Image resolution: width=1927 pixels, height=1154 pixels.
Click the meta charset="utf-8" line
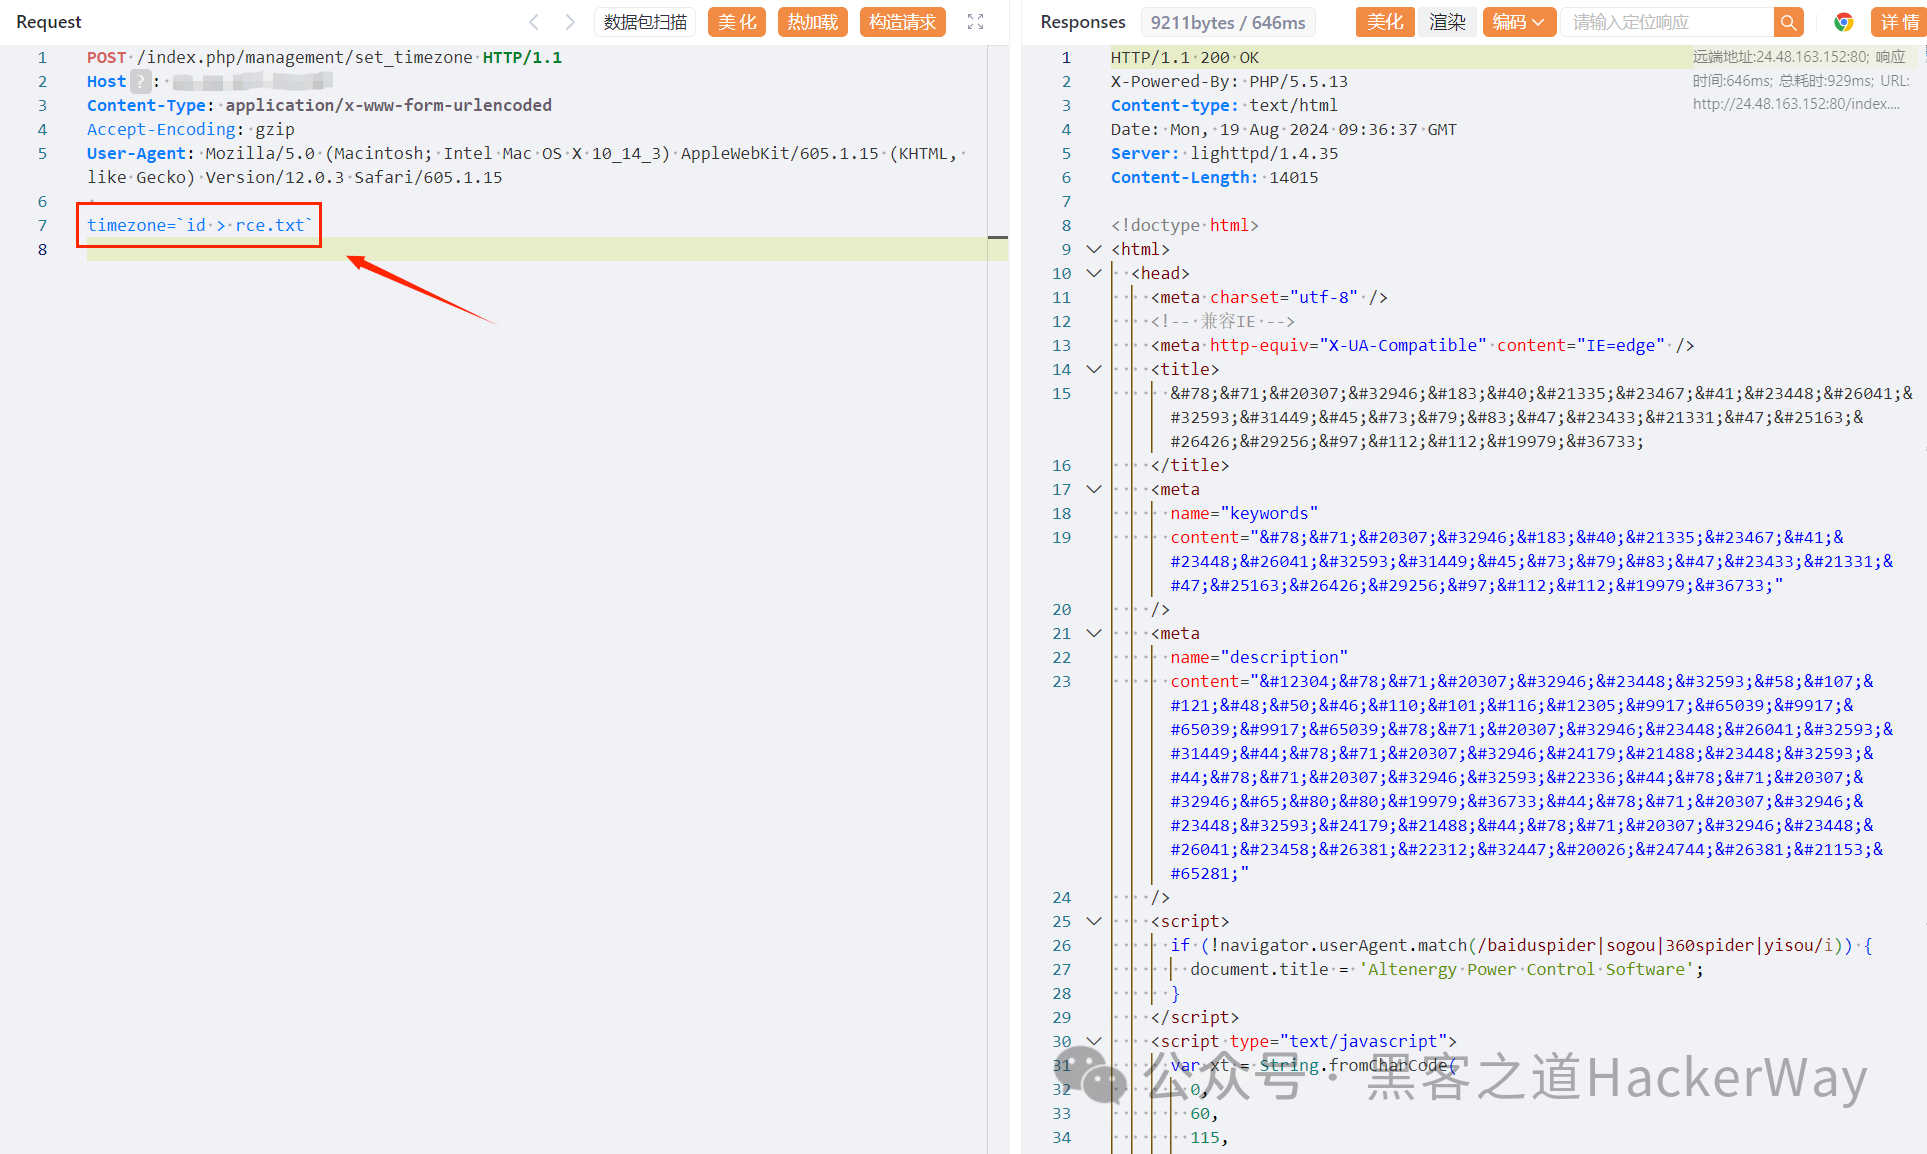1269,297
